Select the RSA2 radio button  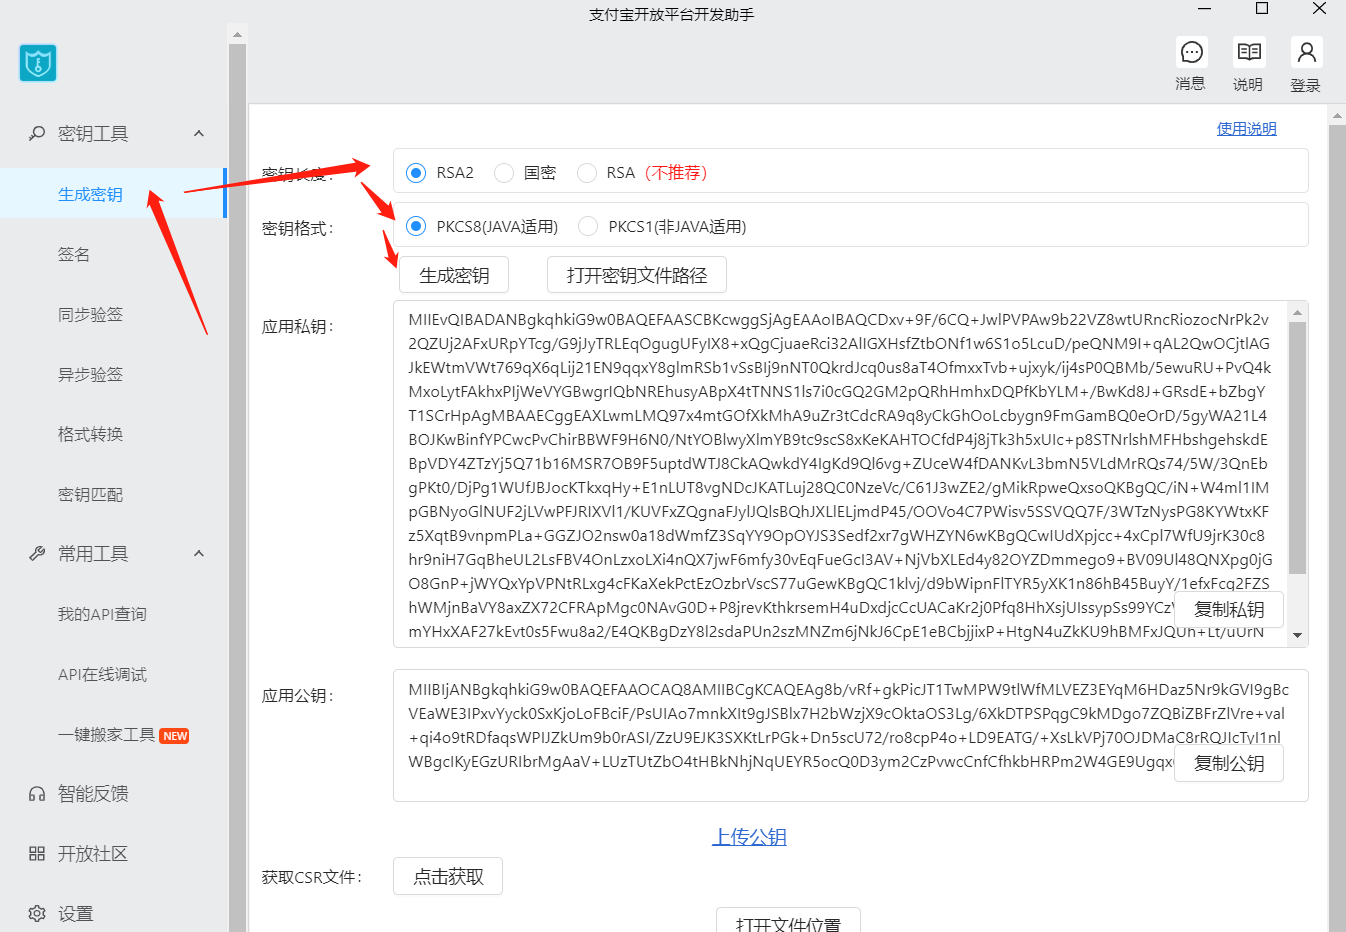click(x=416, y=173)
